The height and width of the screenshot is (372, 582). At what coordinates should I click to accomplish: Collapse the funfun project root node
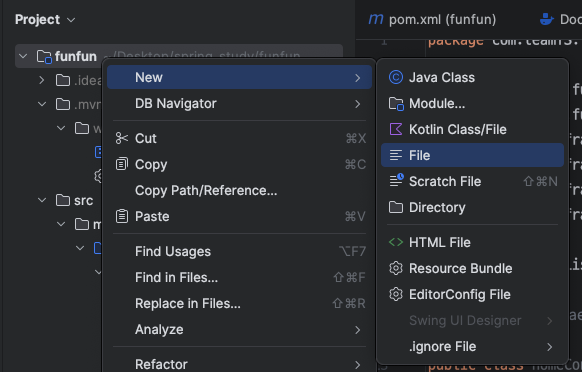(x=23, y=56)
